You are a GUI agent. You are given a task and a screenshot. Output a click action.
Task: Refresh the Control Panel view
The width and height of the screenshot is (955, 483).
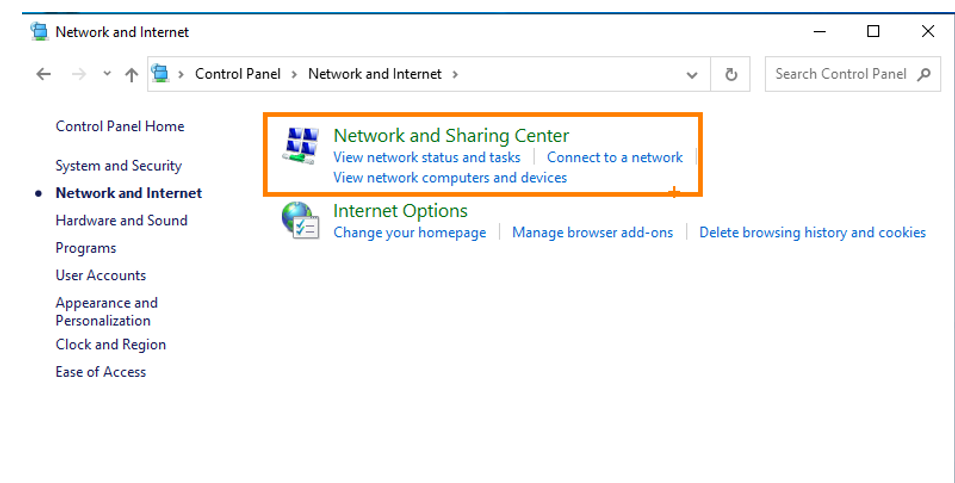pyautogui.click(x=731, y=74)
